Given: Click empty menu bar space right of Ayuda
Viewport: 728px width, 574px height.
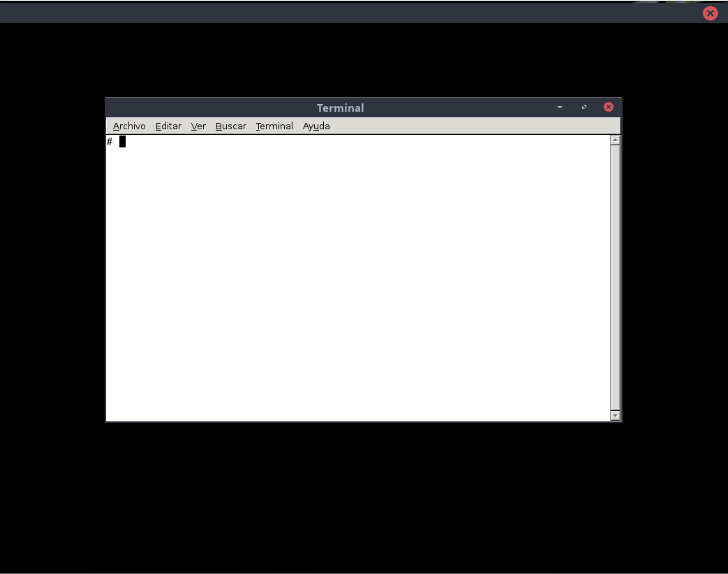Looking at the screenshot, I should pyautogui.click(x=474, y=126).
